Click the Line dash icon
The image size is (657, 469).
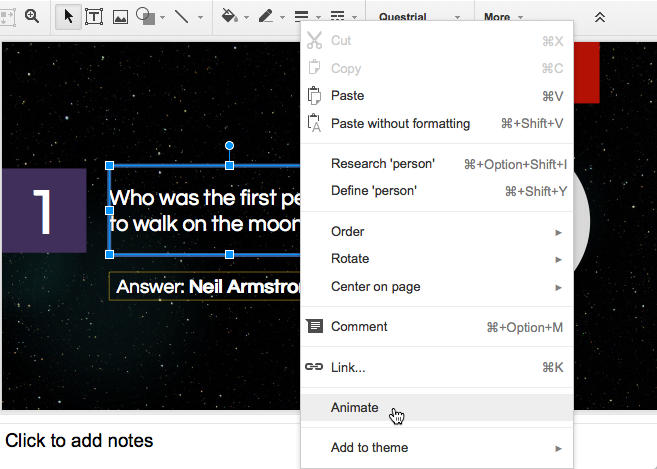click(338, 16)
